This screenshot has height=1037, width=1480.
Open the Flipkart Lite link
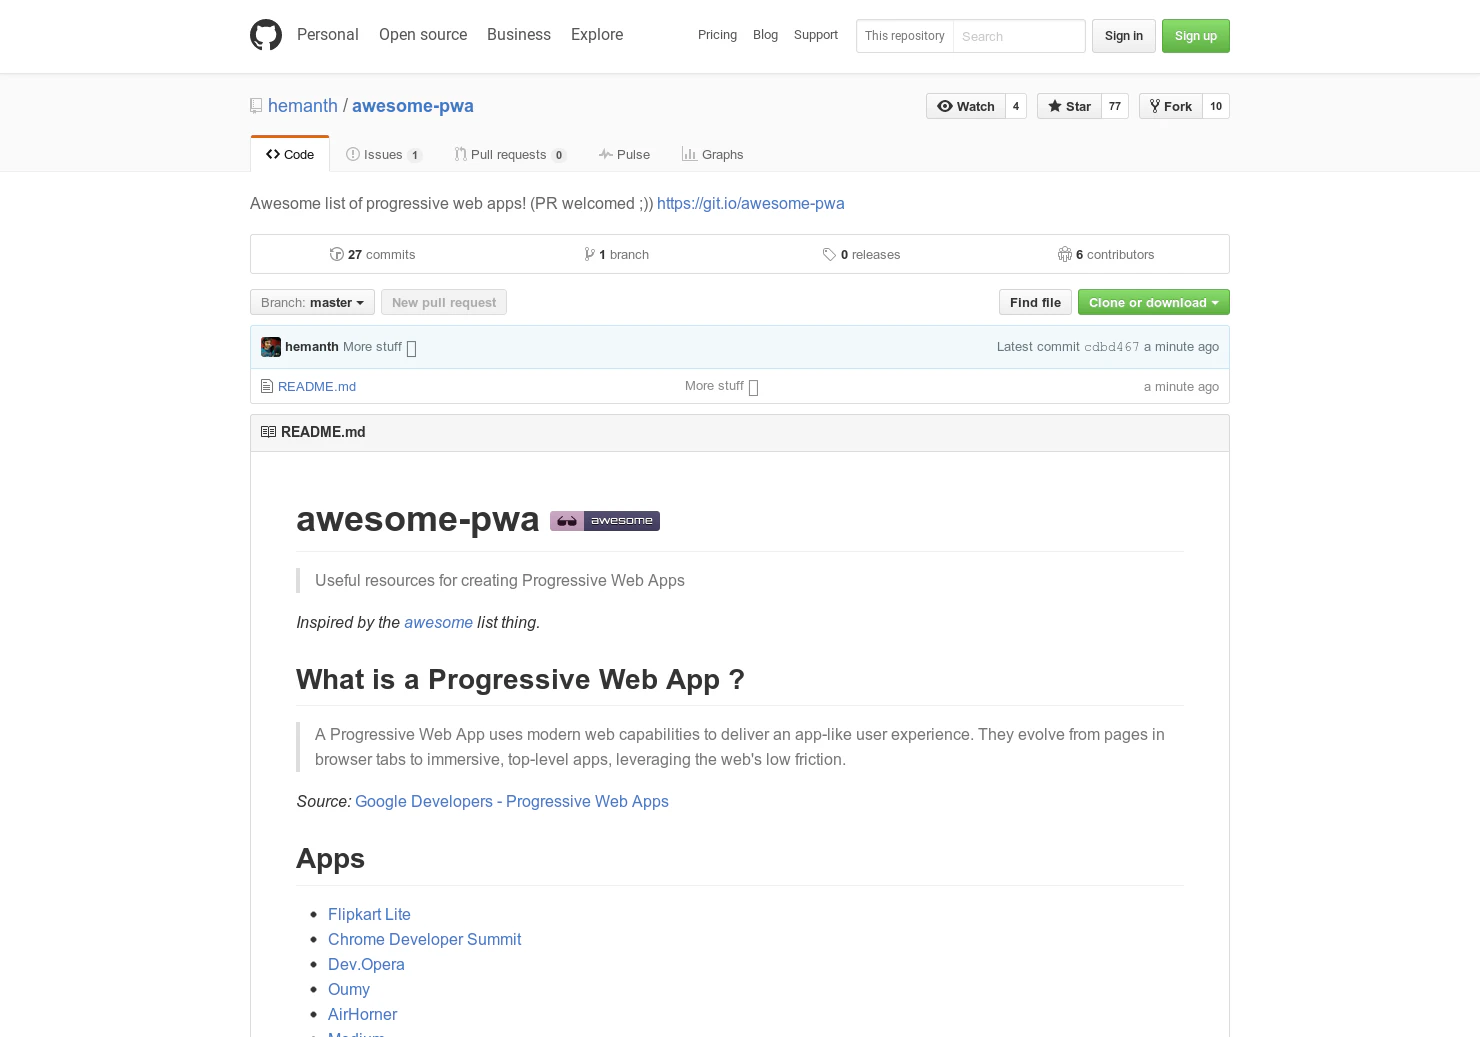(369, 914)
